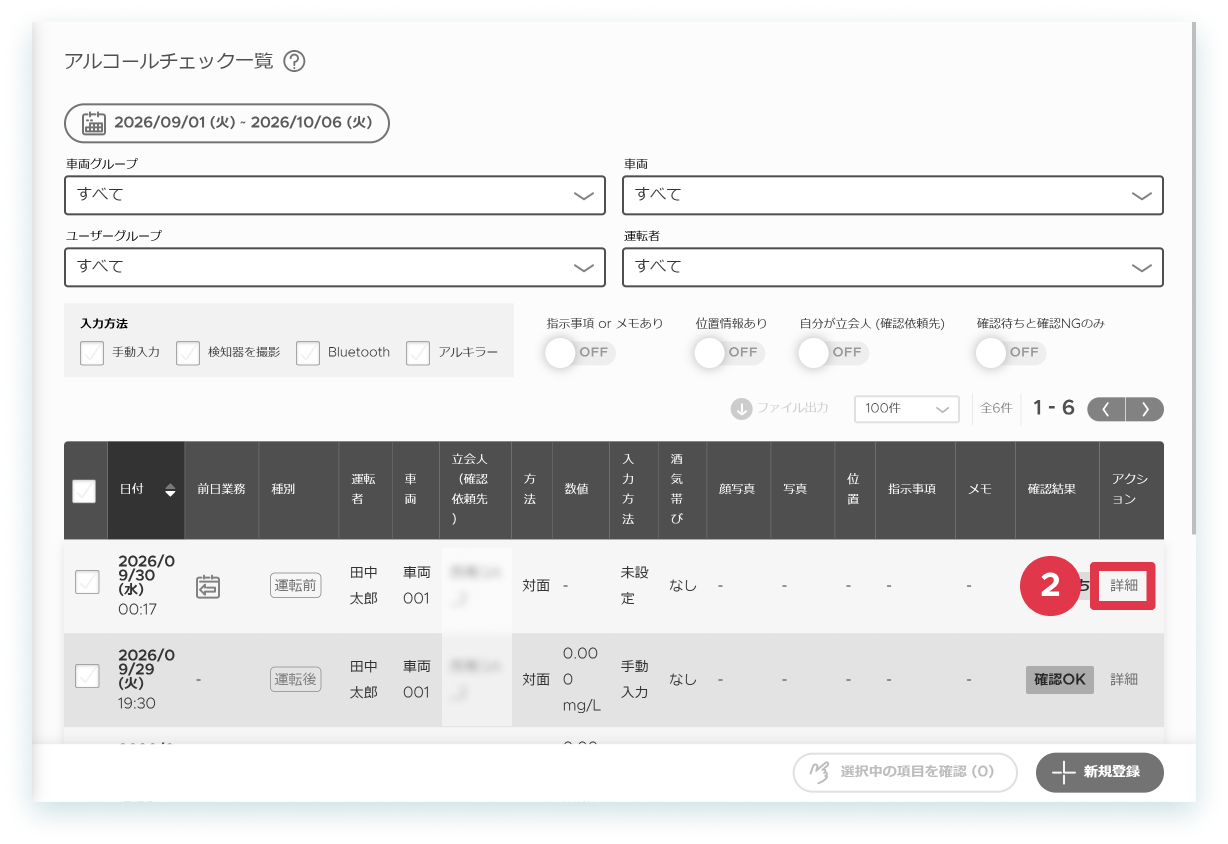Check the Bluetooth input method box
The image size is (1228, 844).
coord(308,353)
